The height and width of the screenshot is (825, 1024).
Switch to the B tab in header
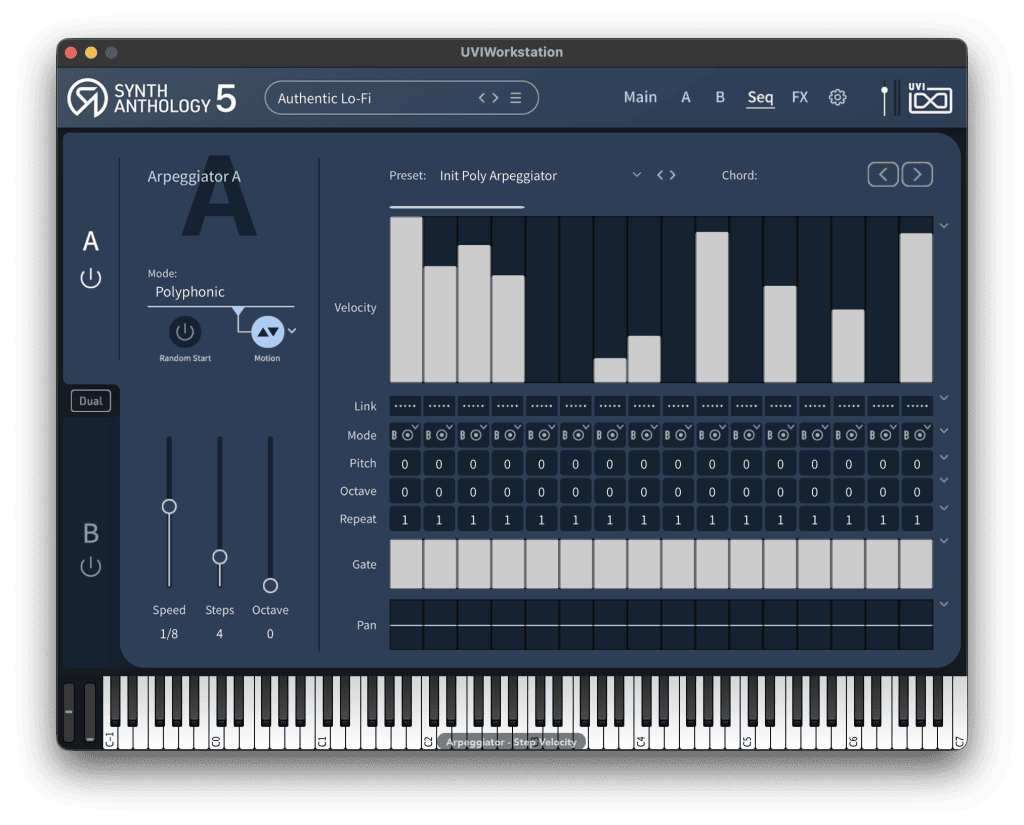point(720,97)
